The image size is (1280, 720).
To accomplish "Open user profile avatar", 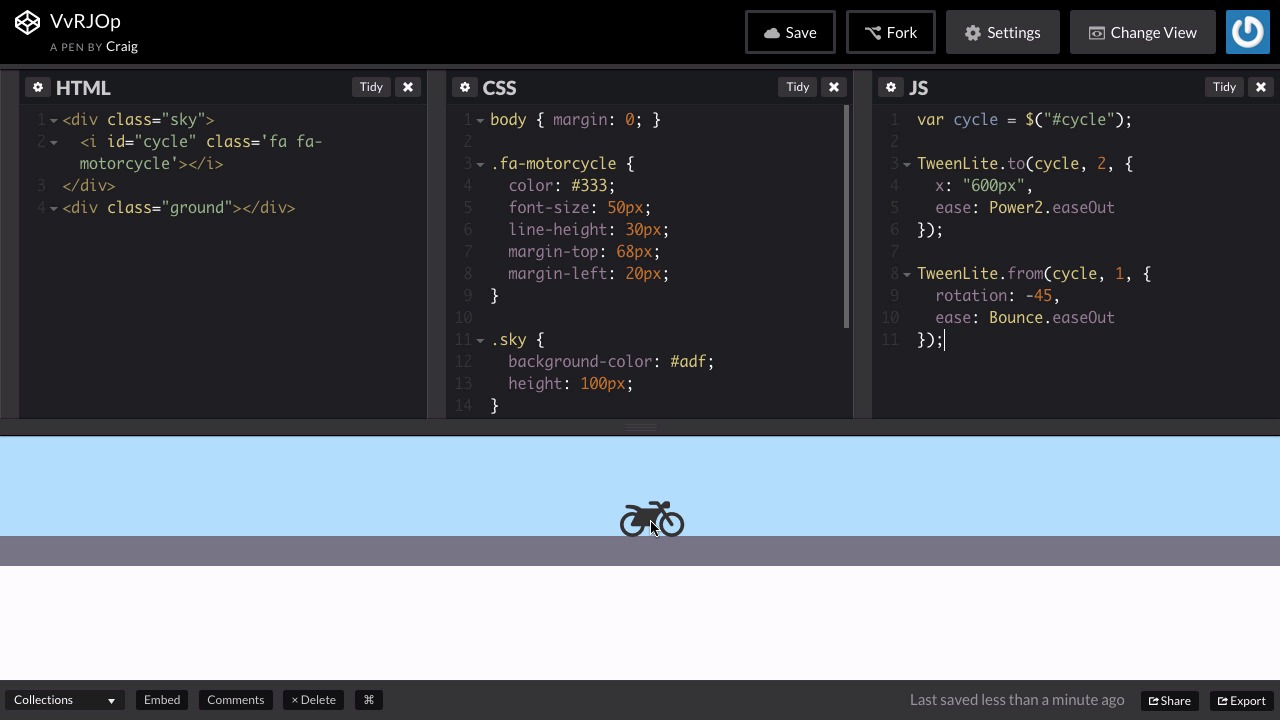I will pos(1248,32).
